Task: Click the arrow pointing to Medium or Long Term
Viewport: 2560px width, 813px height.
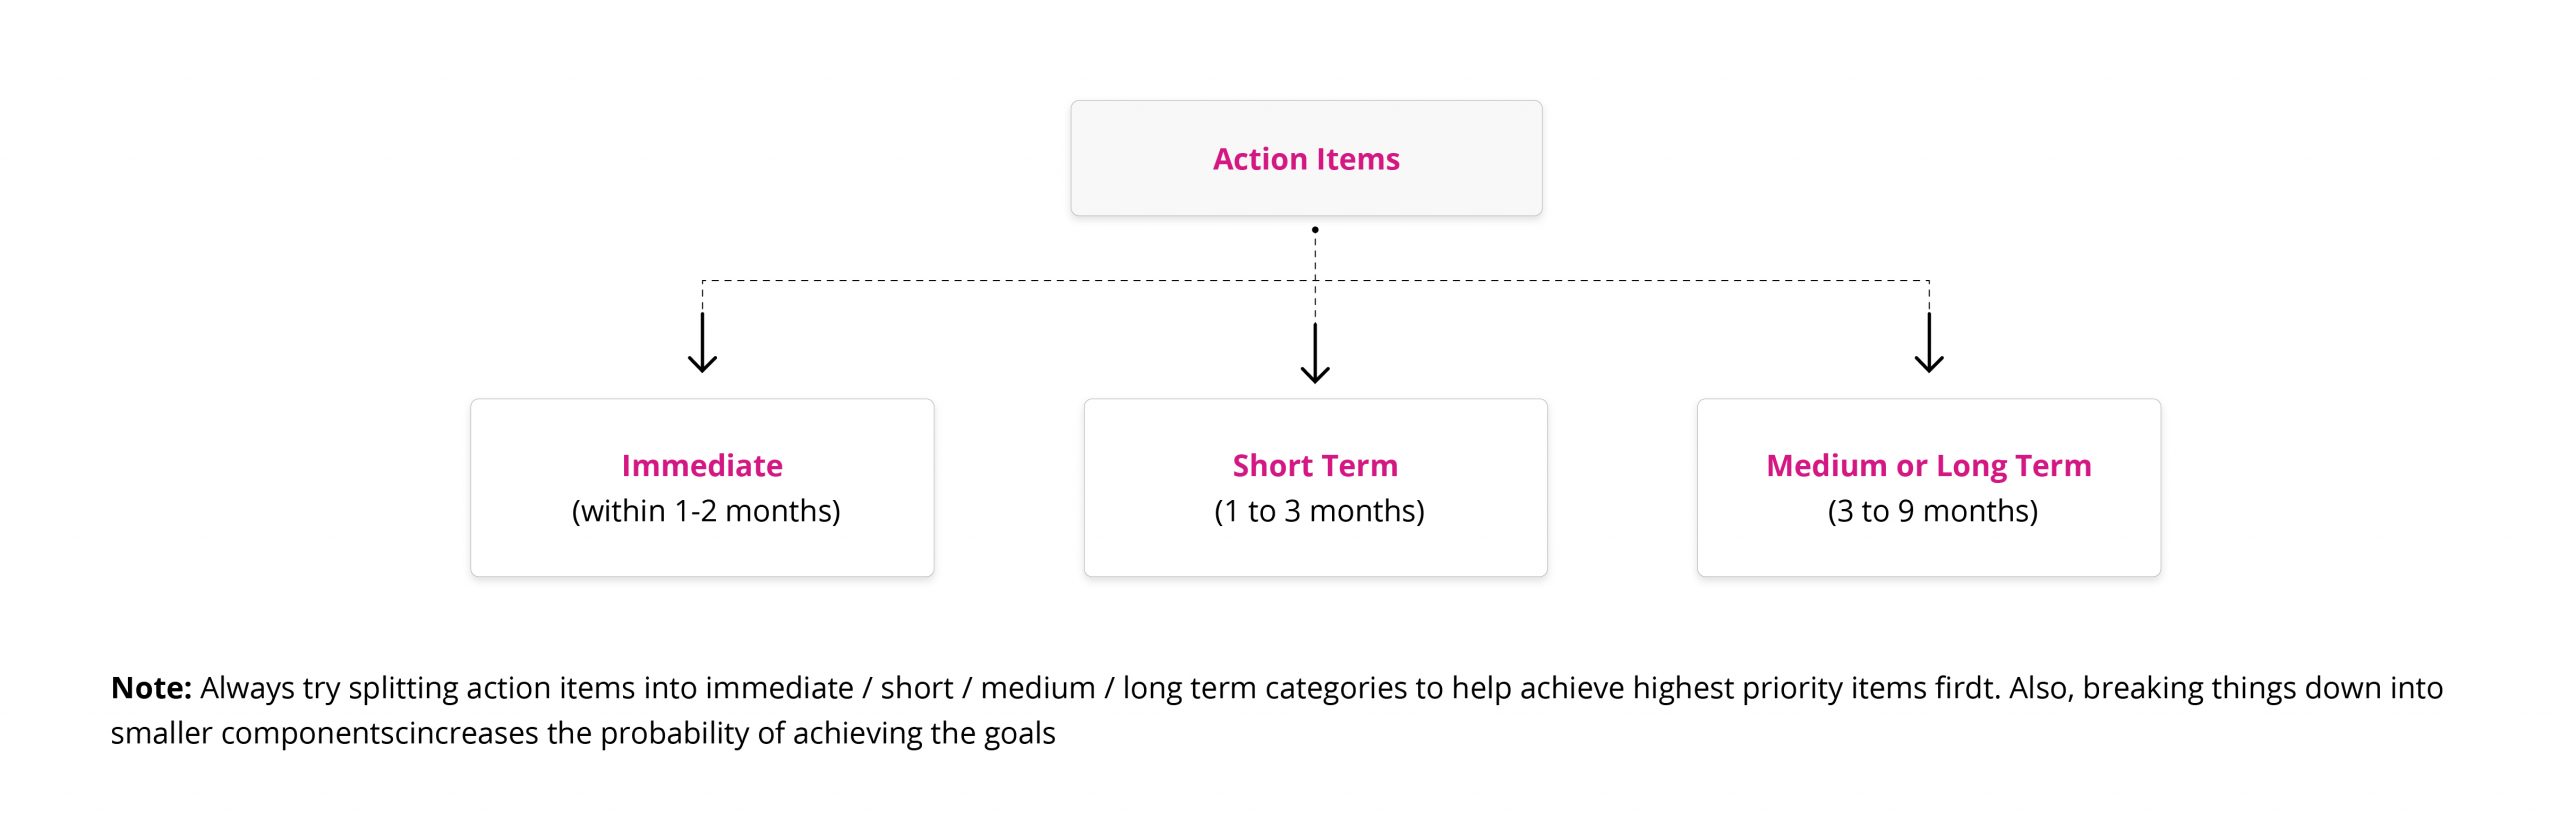Action: (x=1929, y=343)
